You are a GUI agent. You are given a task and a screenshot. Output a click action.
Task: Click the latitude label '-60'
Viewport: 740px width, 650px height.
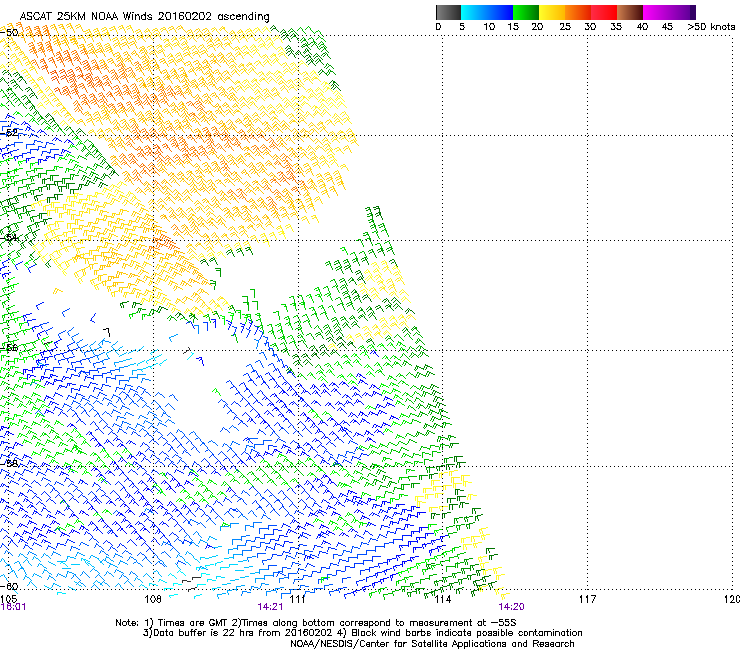(x=10, y=586)
